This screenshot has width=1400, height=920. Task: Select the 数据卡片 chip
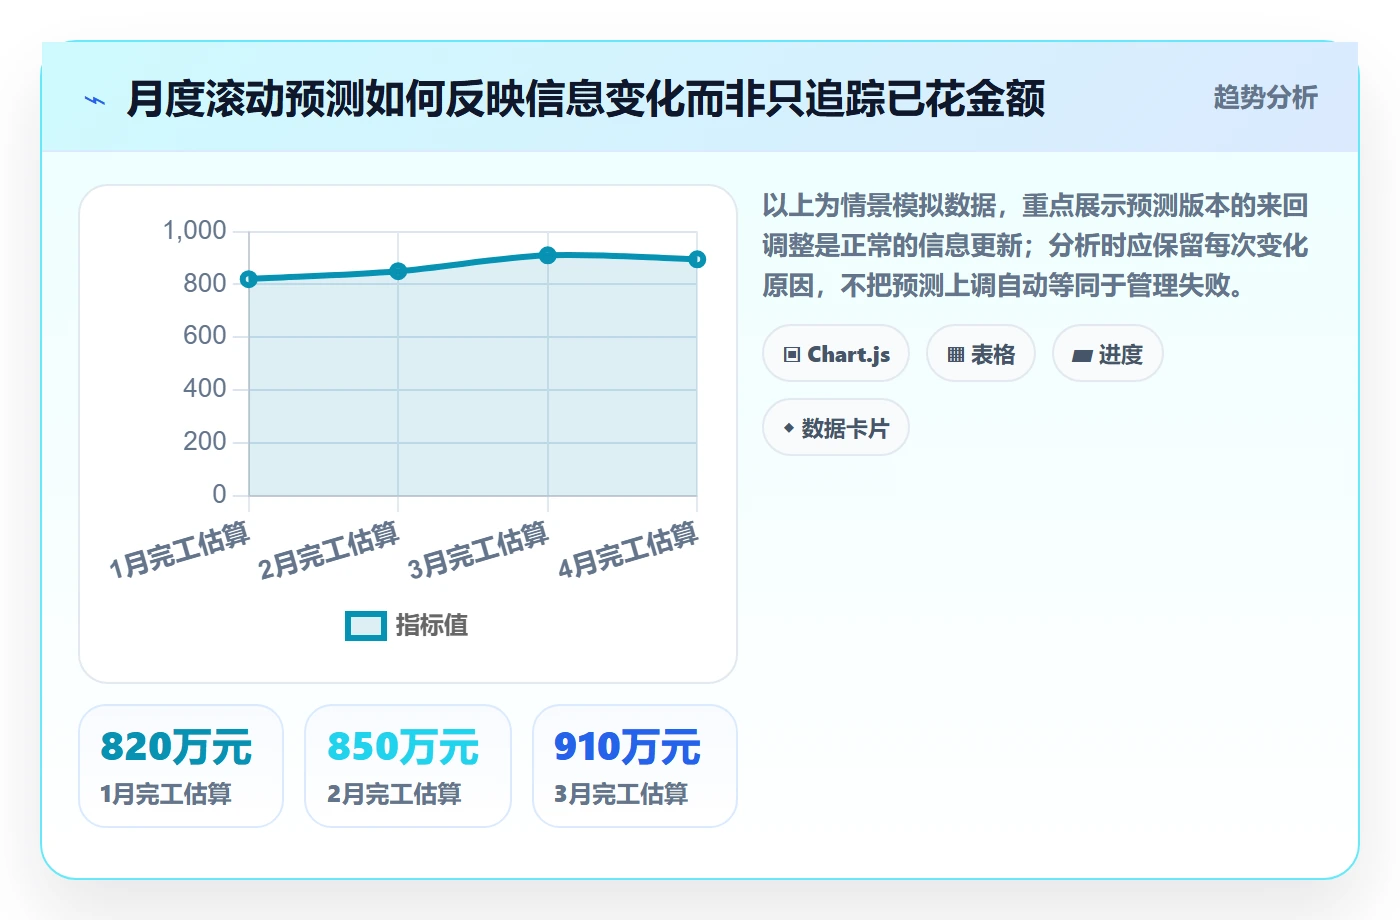pos(836,428)
